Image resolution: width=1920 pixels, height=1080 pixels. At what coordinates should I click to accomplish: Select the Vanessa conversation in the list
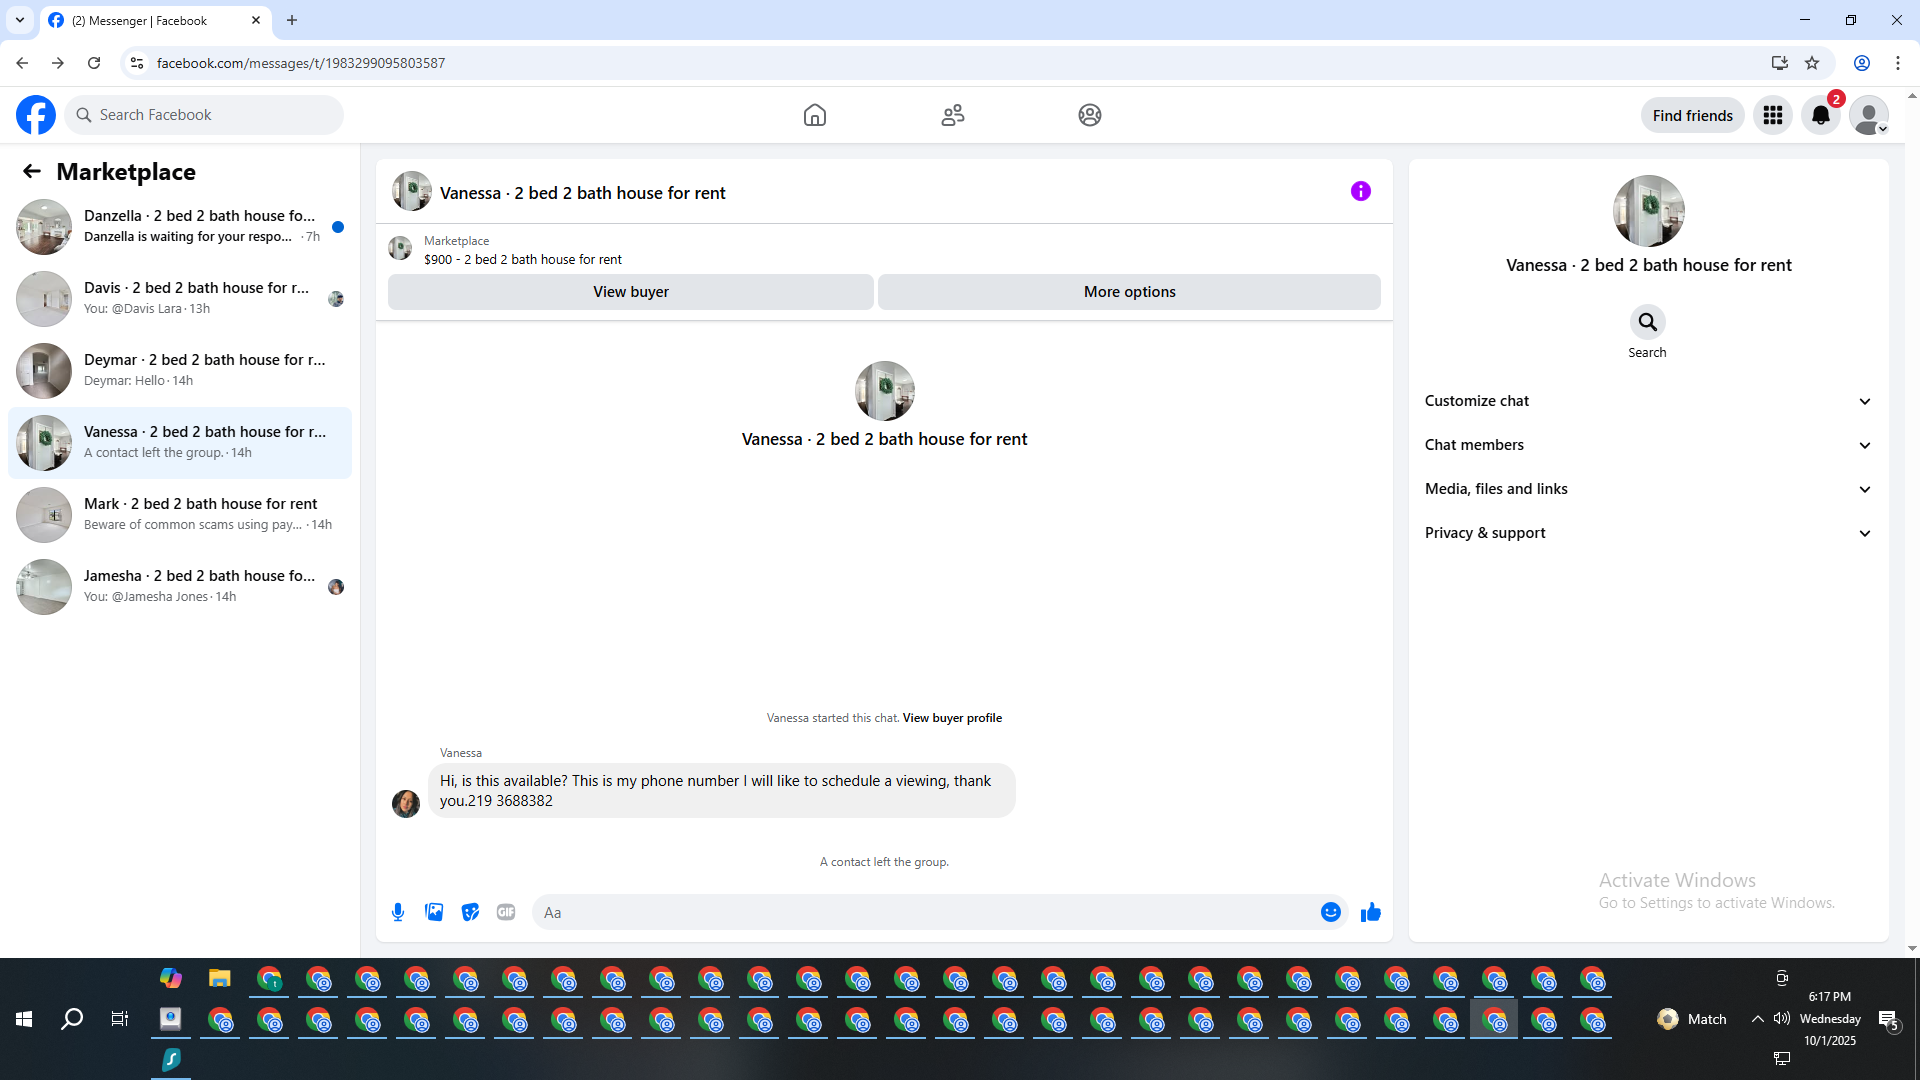pyautogui.click(x=180, y=443)
